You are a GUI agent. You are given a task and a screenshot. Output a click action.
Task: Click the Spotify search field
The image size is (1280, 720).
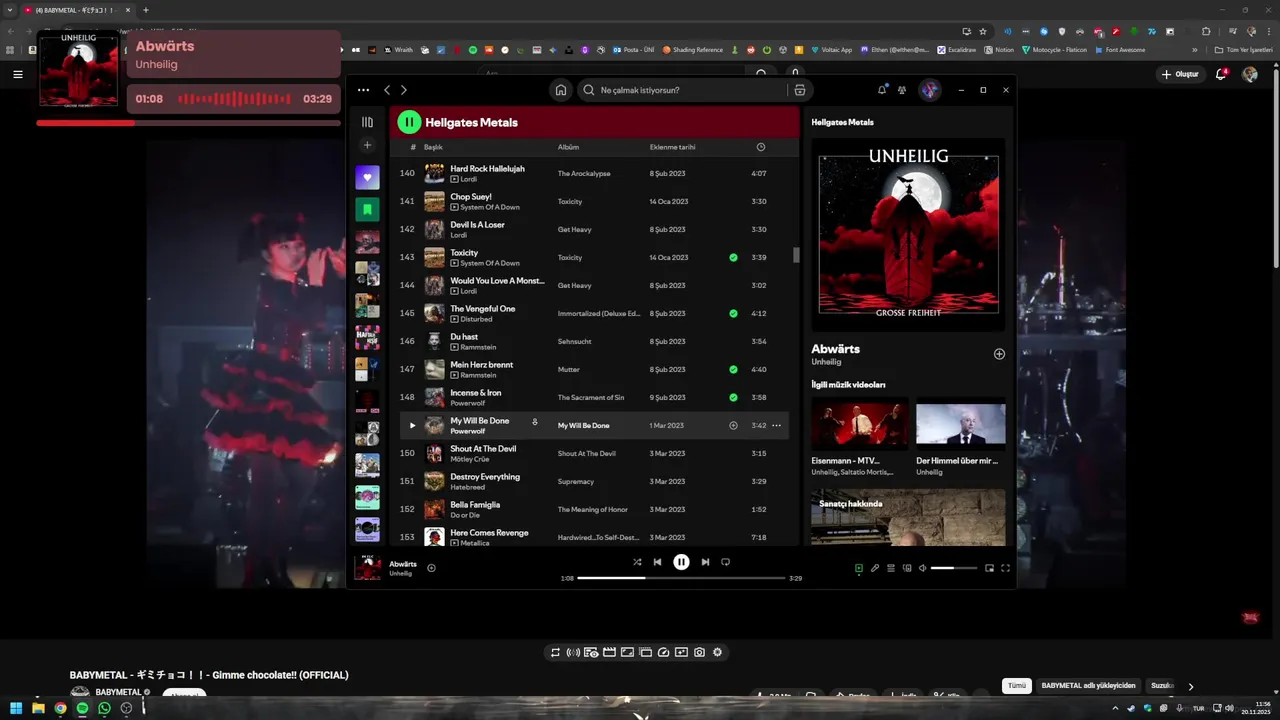[684, 90]
